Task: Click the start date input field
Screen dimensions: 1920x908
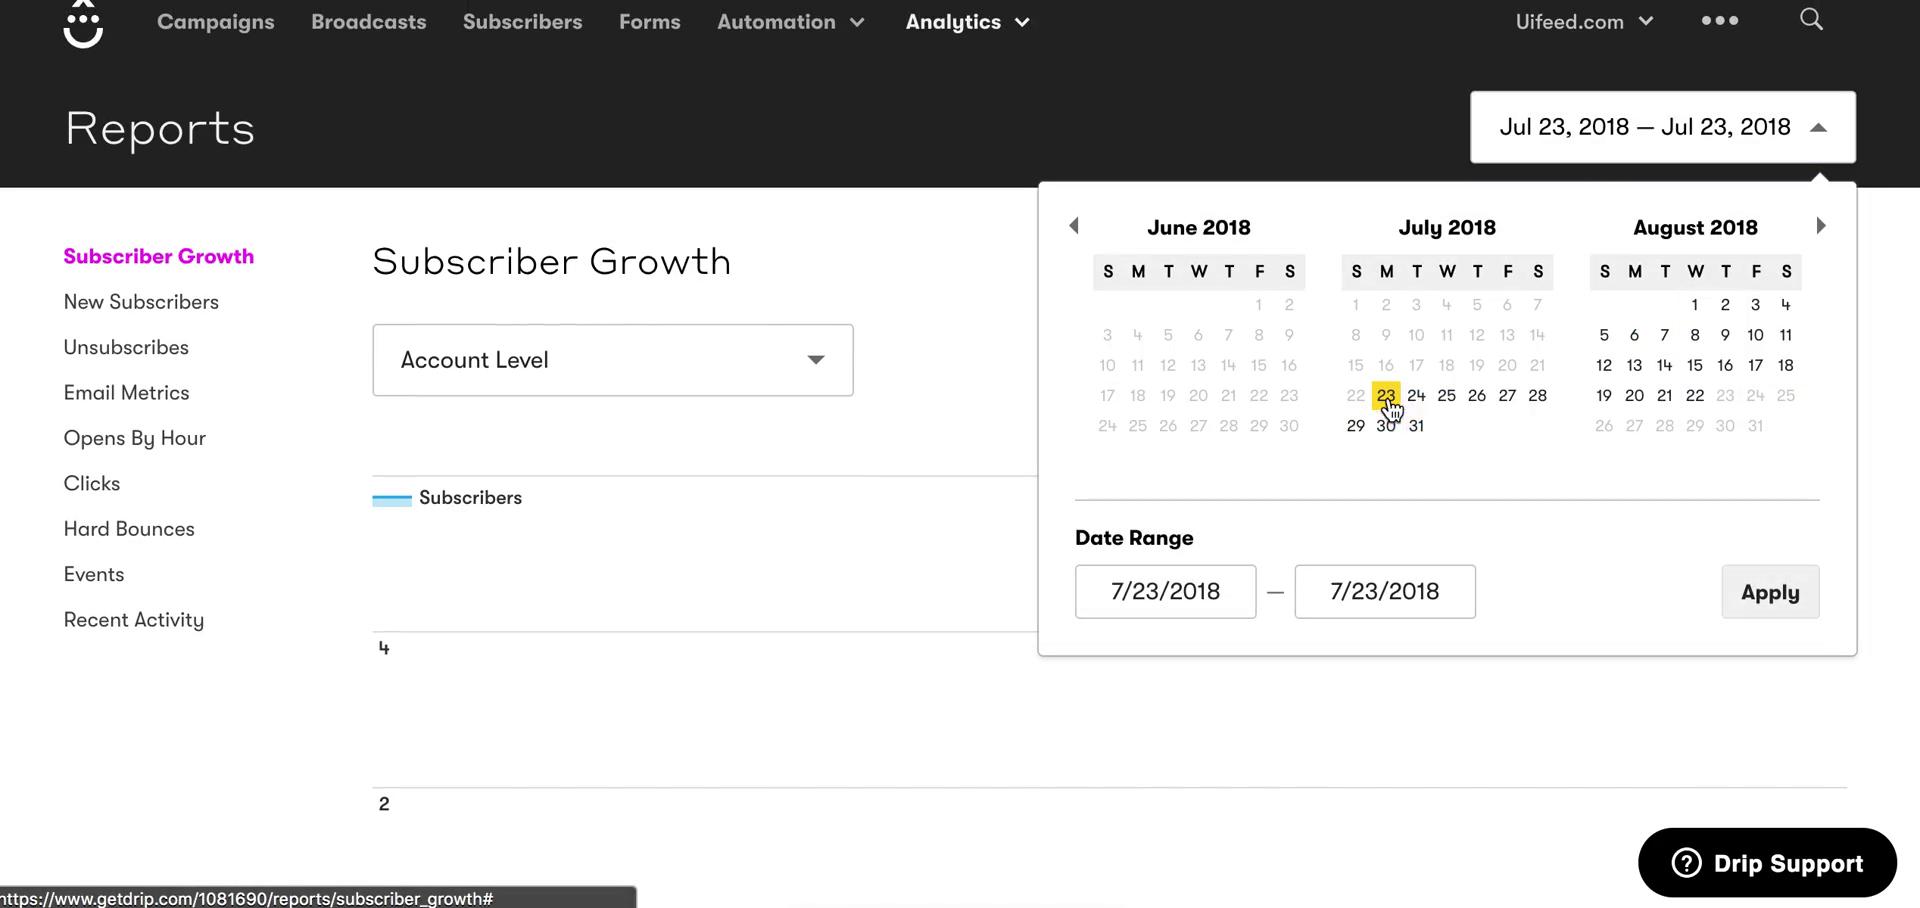Action: (x=1165, y=592)
